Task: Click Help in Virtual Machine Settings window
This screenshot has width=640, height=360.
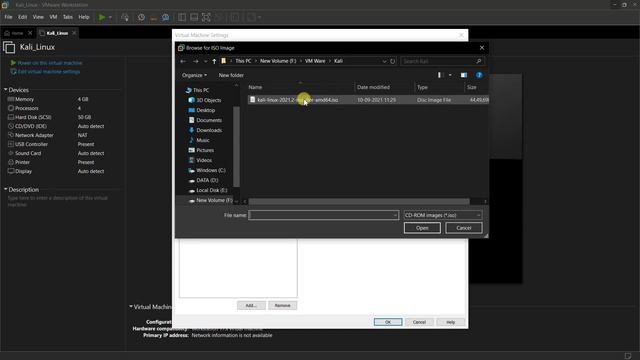Action: click(450, 322)
